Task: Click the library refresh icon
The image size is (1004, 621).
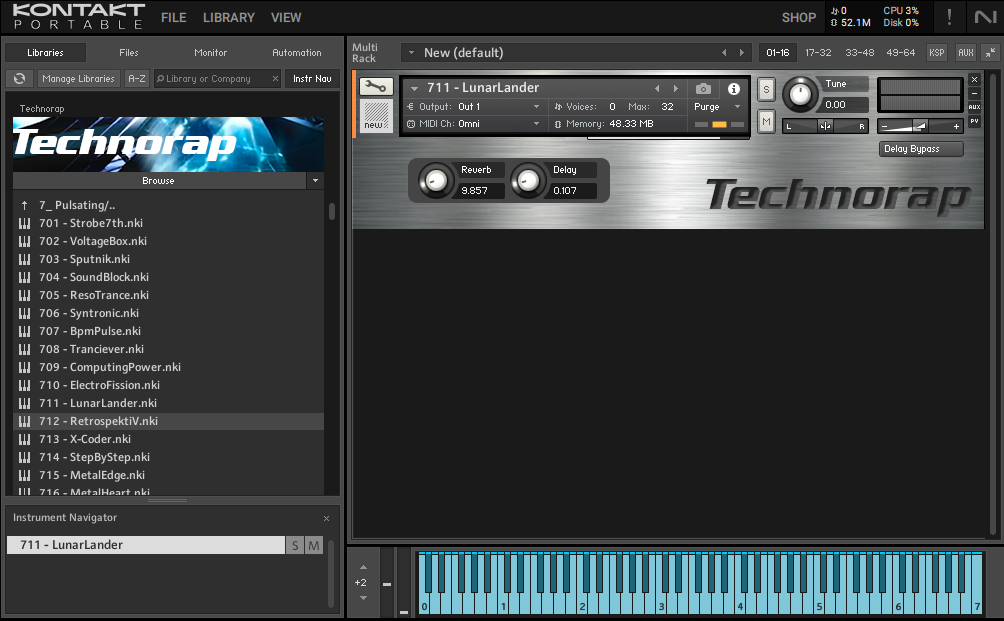Action: [x=20, y=78]
